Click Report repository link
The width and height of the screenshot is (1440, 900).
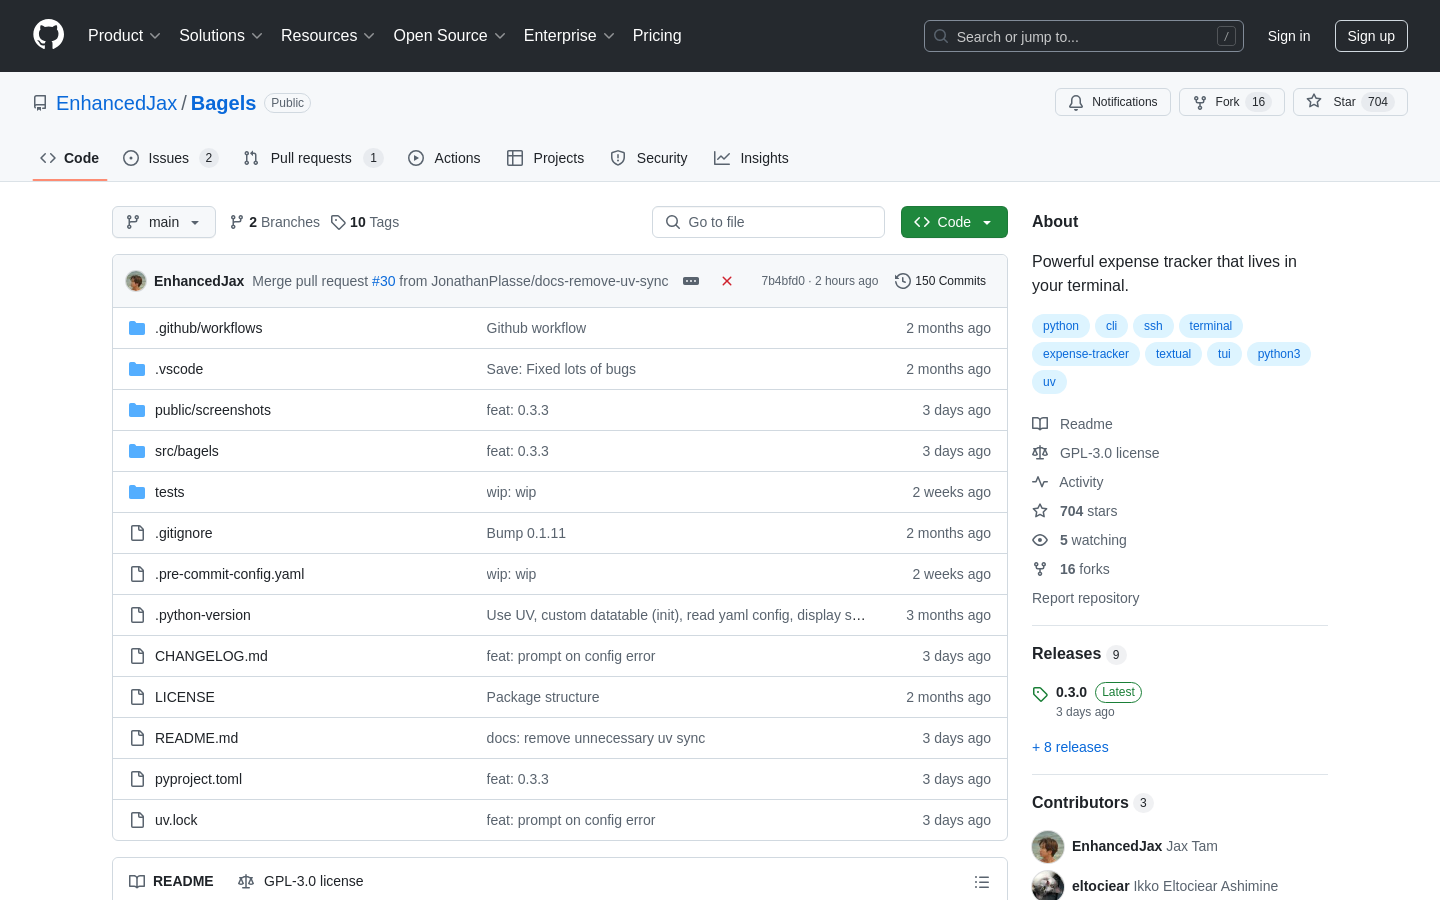(x=1085, y=598)
